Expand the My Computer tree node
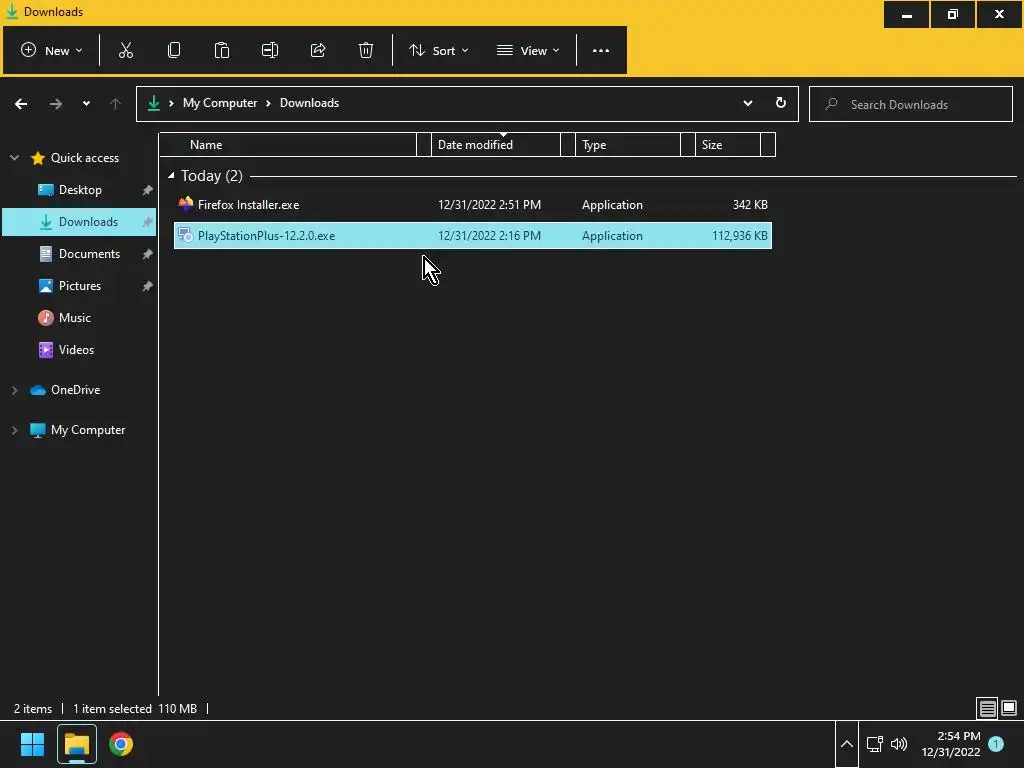This screenshot has height=768, width=1024. click(14, 430)
